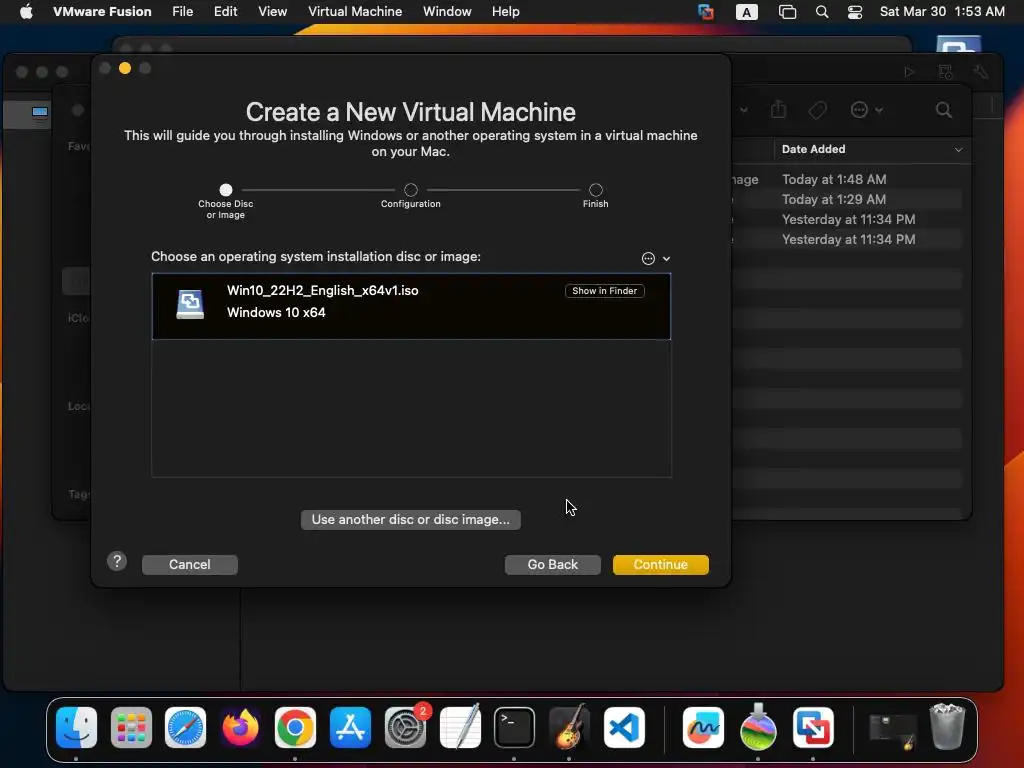Viewport: 1024px width, 768px height.
Task: Sort by the Date Added column header
Action: (x=872, y=149)
